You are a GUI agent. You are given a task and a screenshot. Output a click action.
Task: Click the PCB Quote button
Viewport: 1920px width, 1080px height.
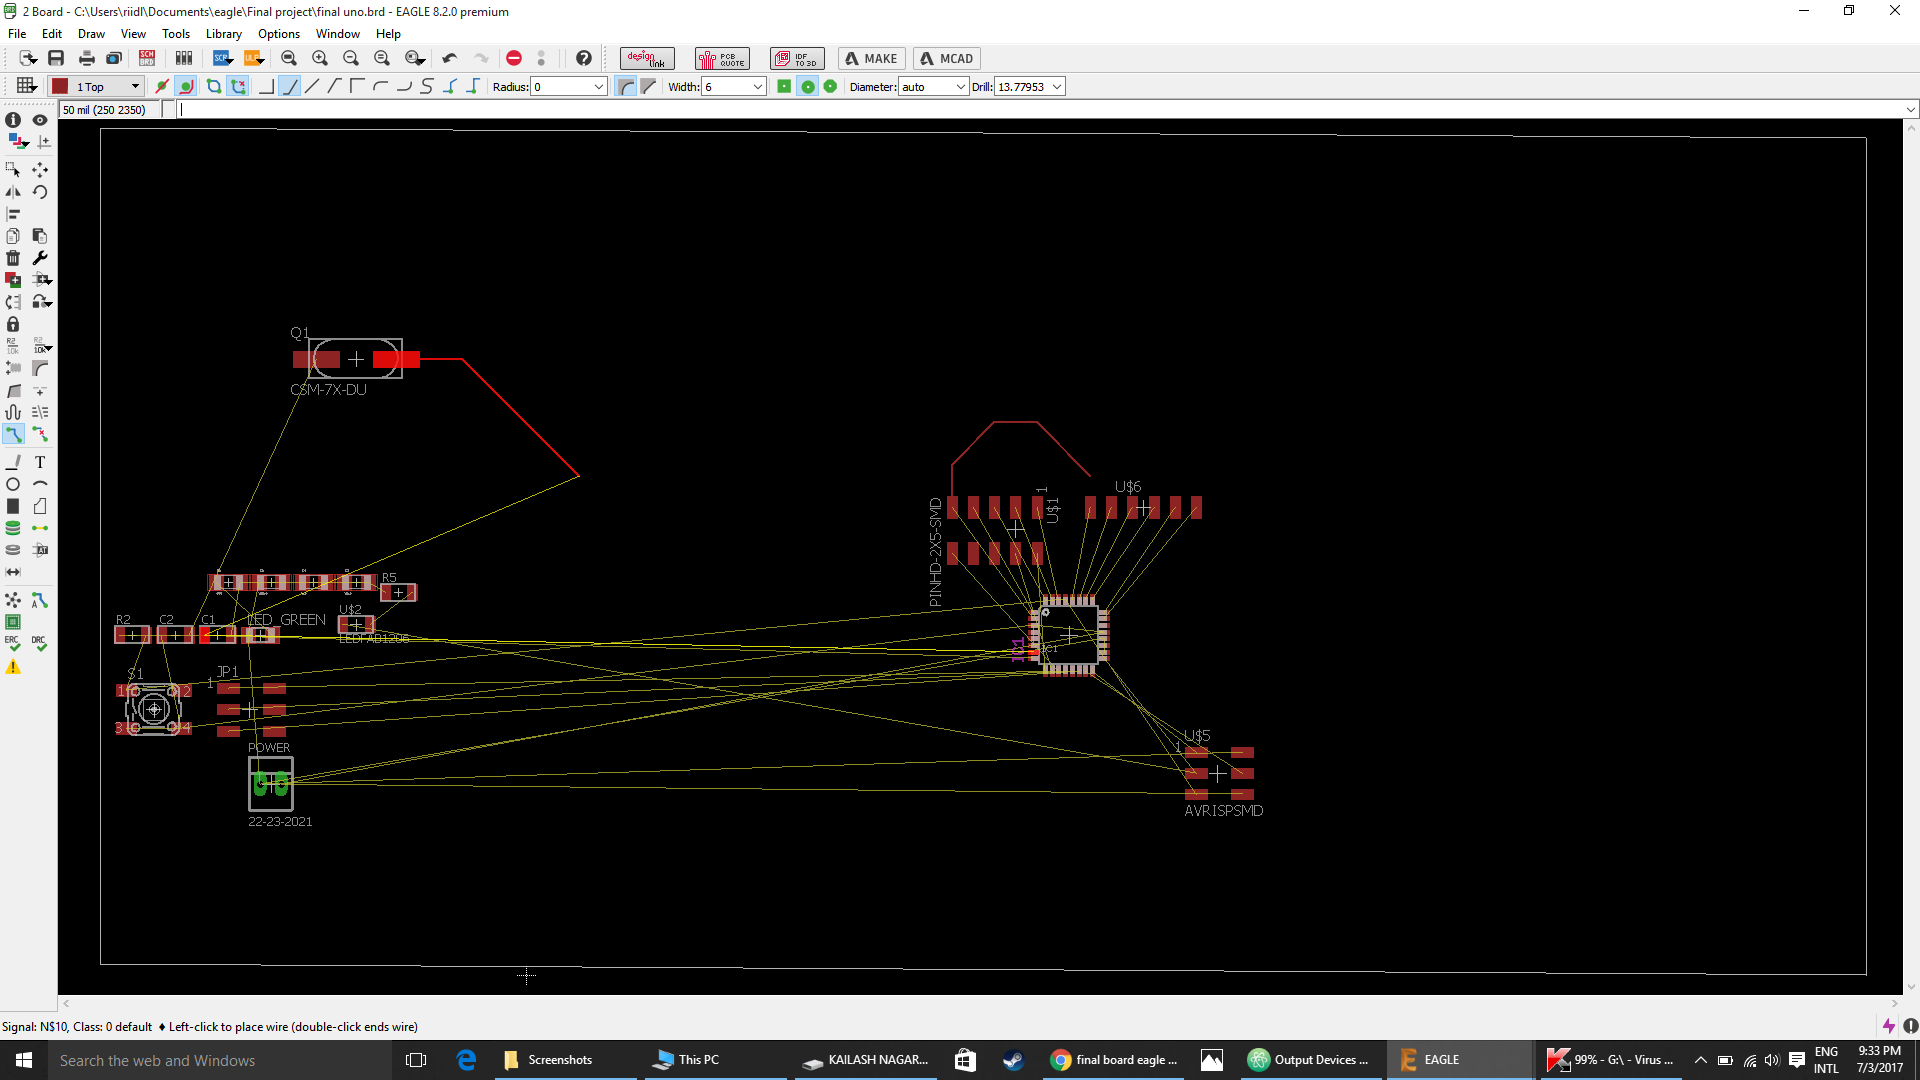coord(722,58)
